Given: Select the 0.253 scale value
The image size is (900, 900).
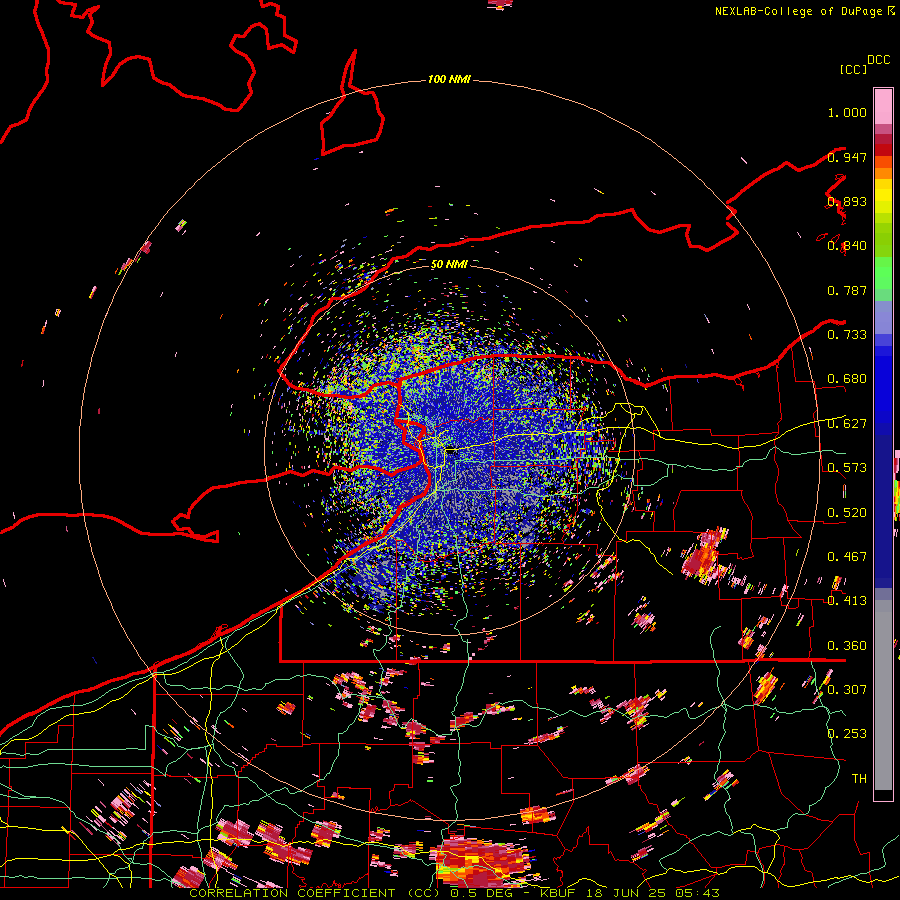Looking at the screenshot, I should [x=847, y=734].
